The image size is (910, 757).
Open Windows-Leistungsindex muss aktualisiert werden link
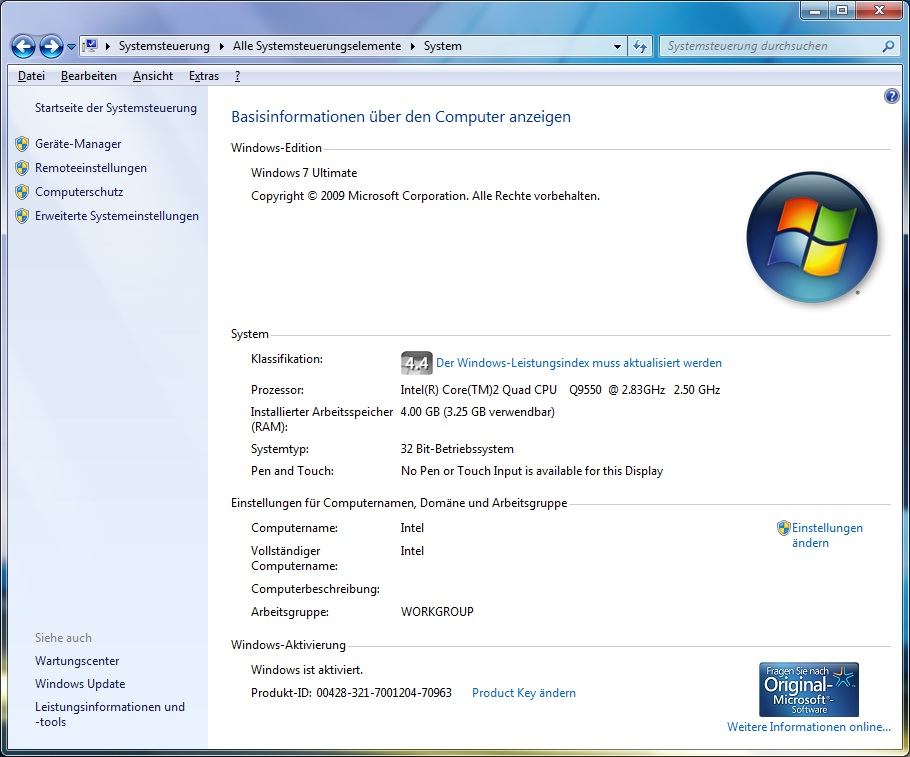coord(579,363)
